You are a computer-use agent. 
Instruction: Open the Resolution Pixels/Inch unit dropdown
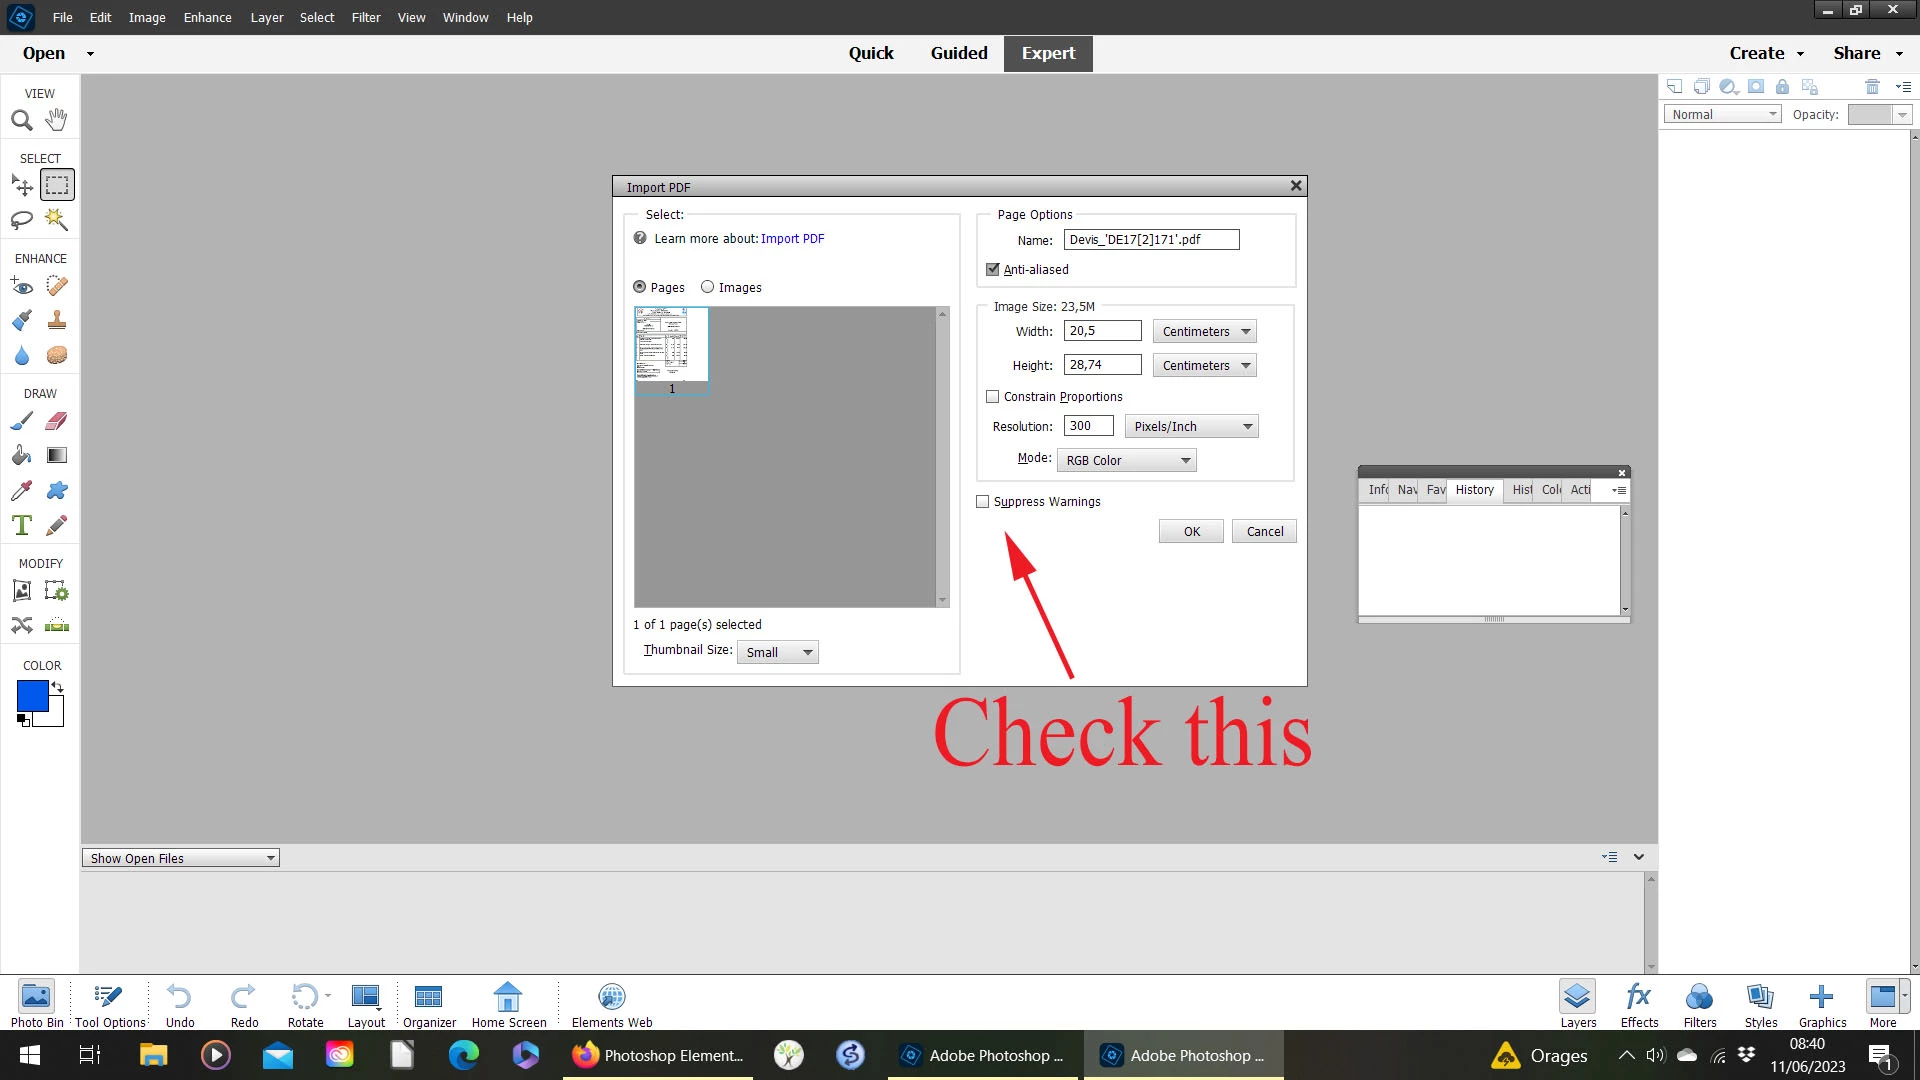(x=1191, y=427)
